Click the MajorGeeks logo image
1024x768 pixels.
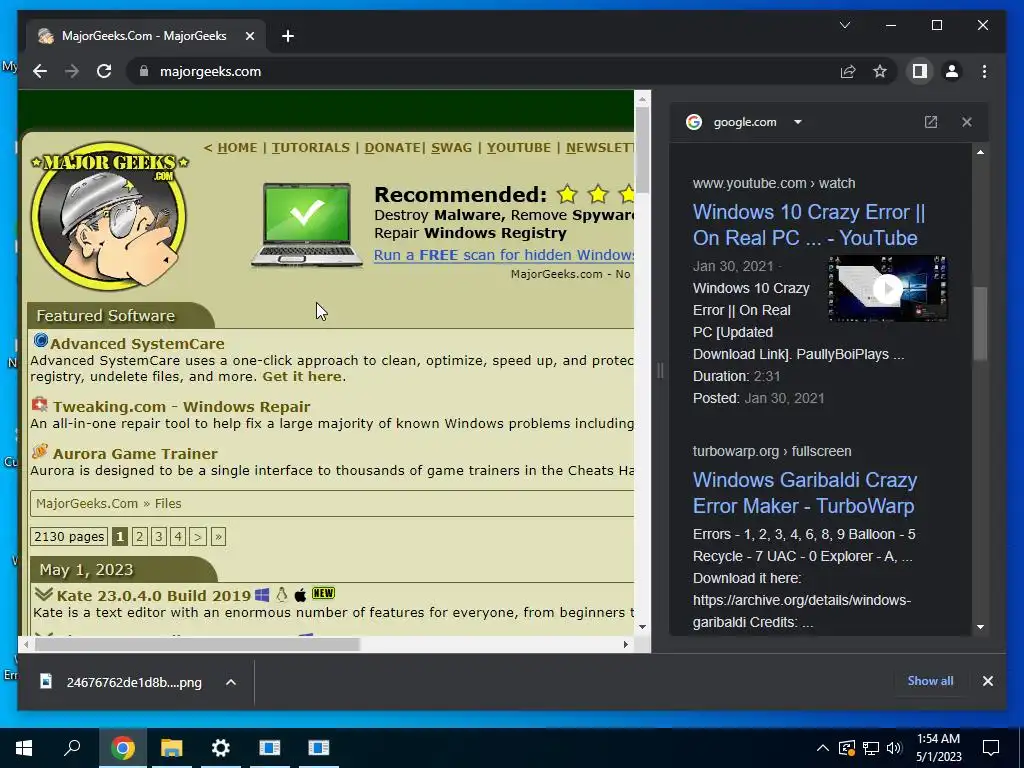[x=109, y=216]
